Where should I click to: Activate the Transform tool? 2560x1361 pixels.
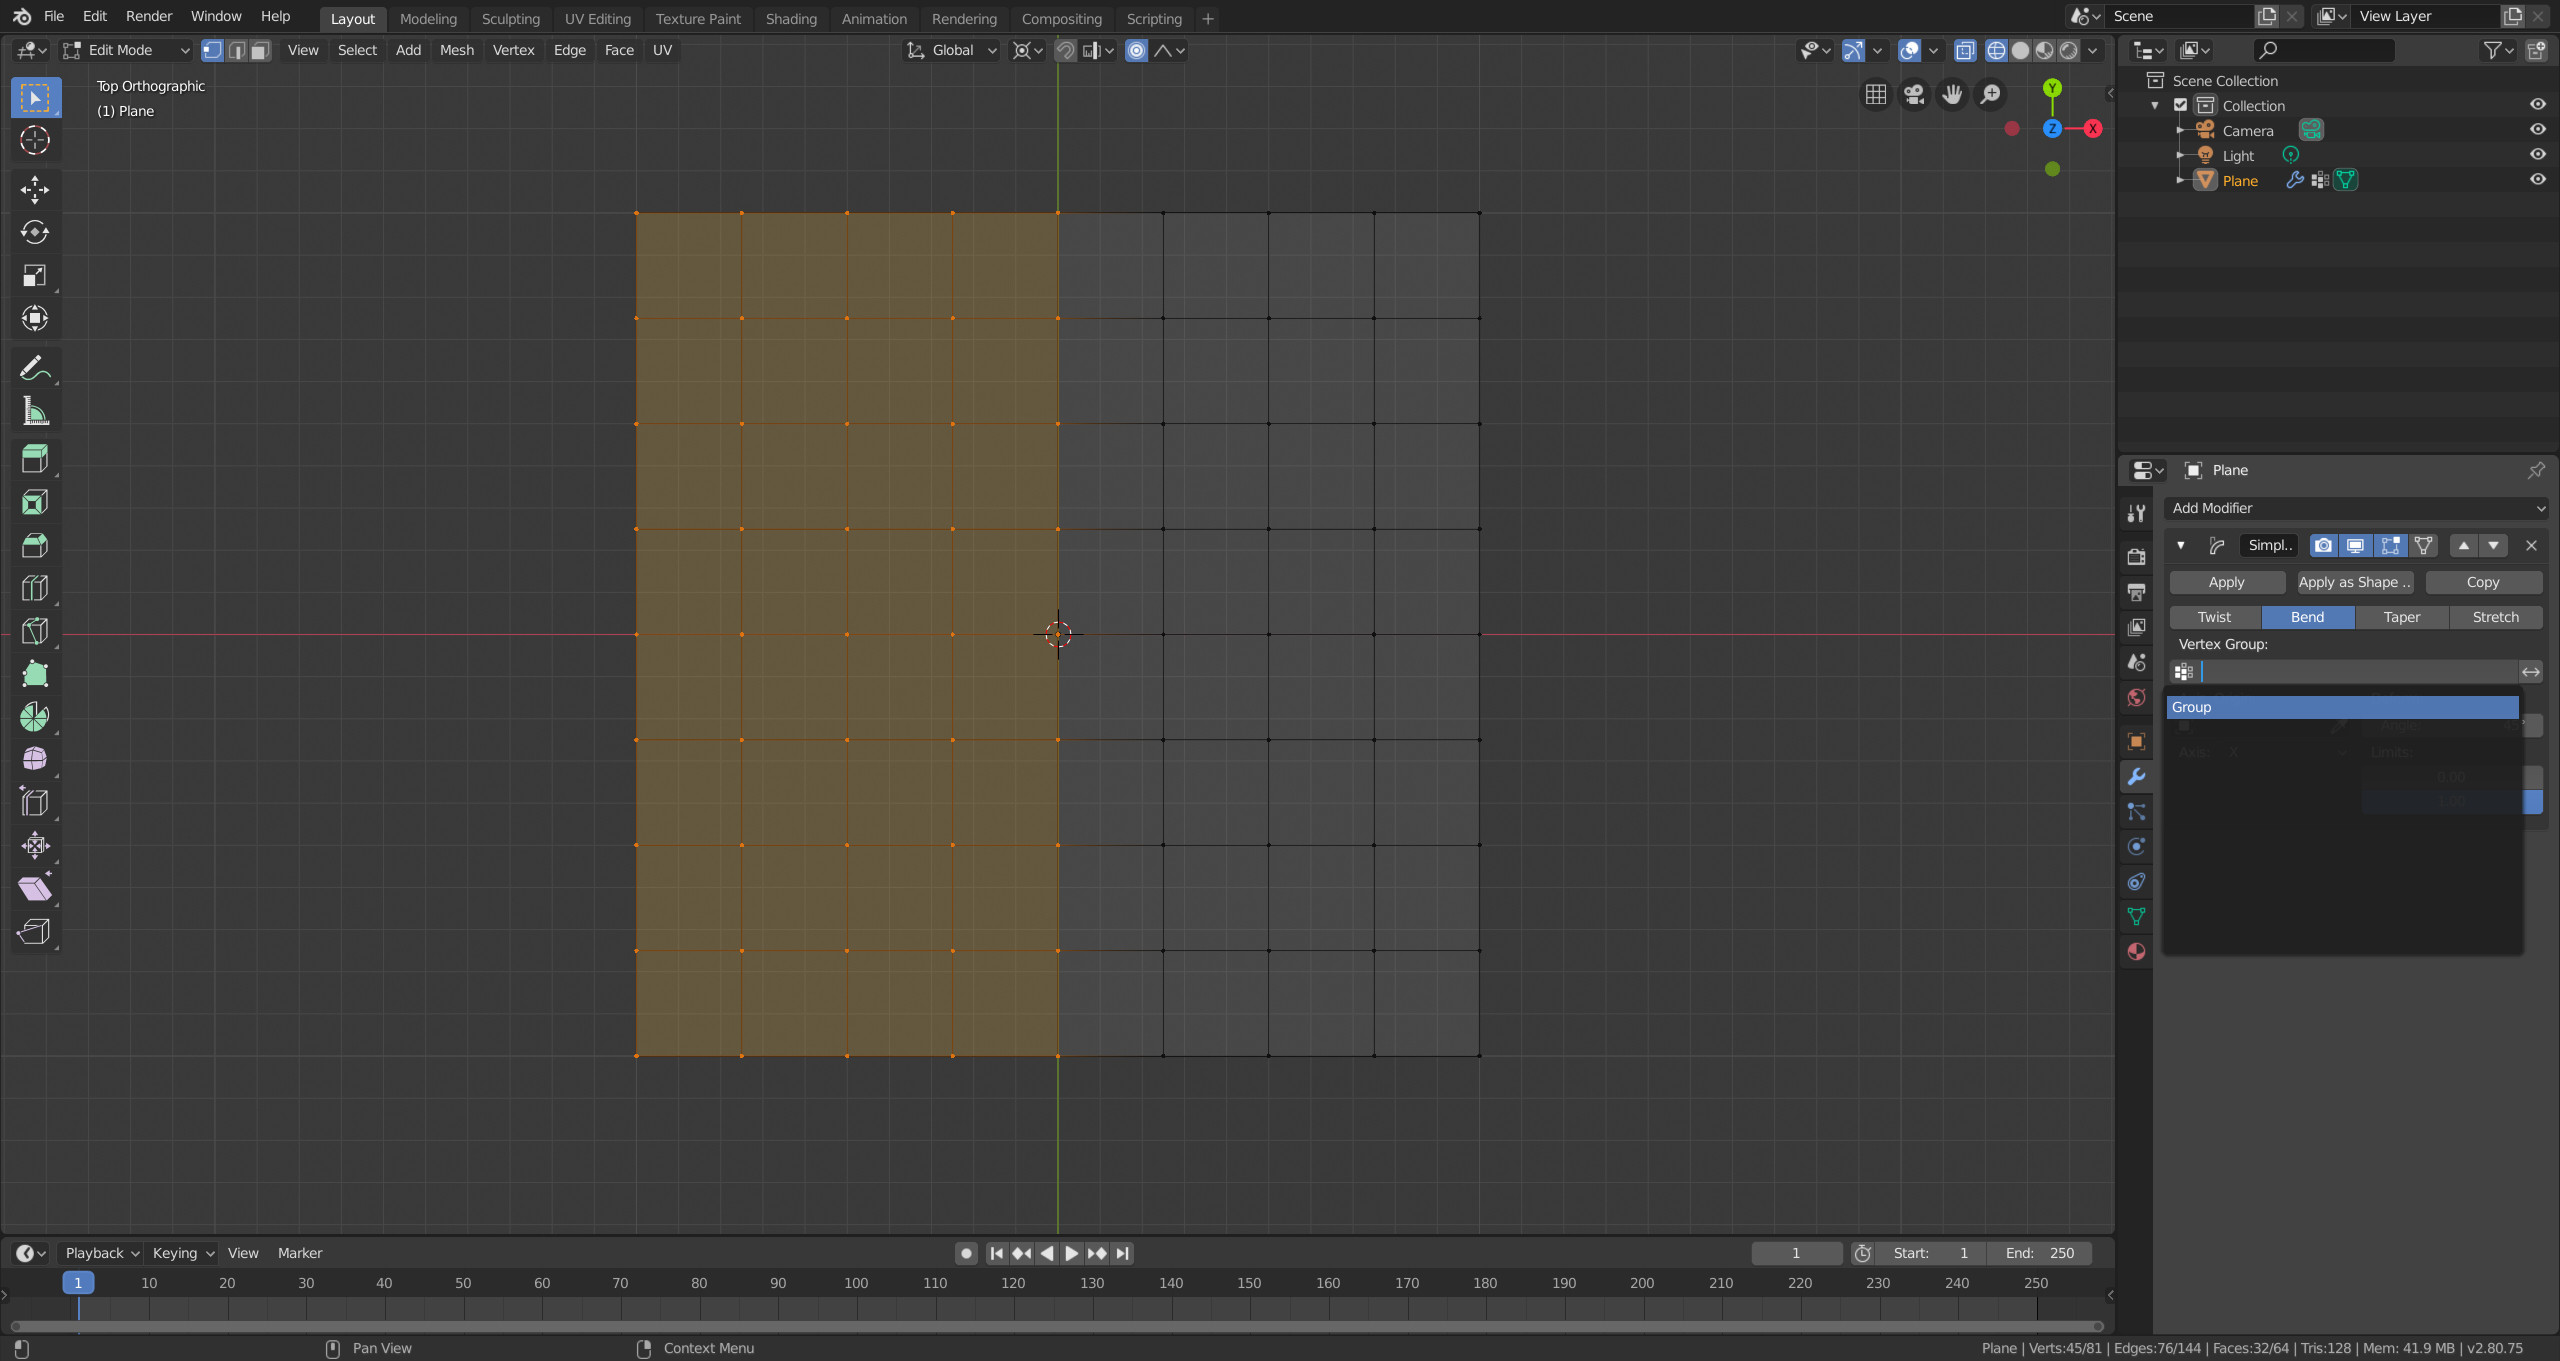[x=35, y=319]
